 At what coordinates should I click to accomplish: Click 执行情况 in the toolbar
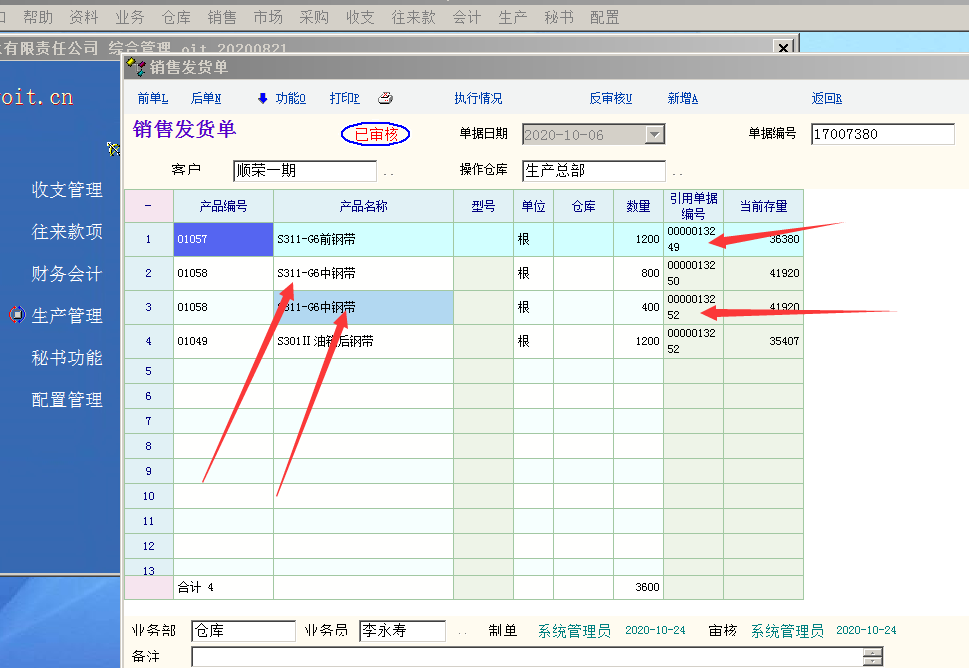tap(478, 98)
